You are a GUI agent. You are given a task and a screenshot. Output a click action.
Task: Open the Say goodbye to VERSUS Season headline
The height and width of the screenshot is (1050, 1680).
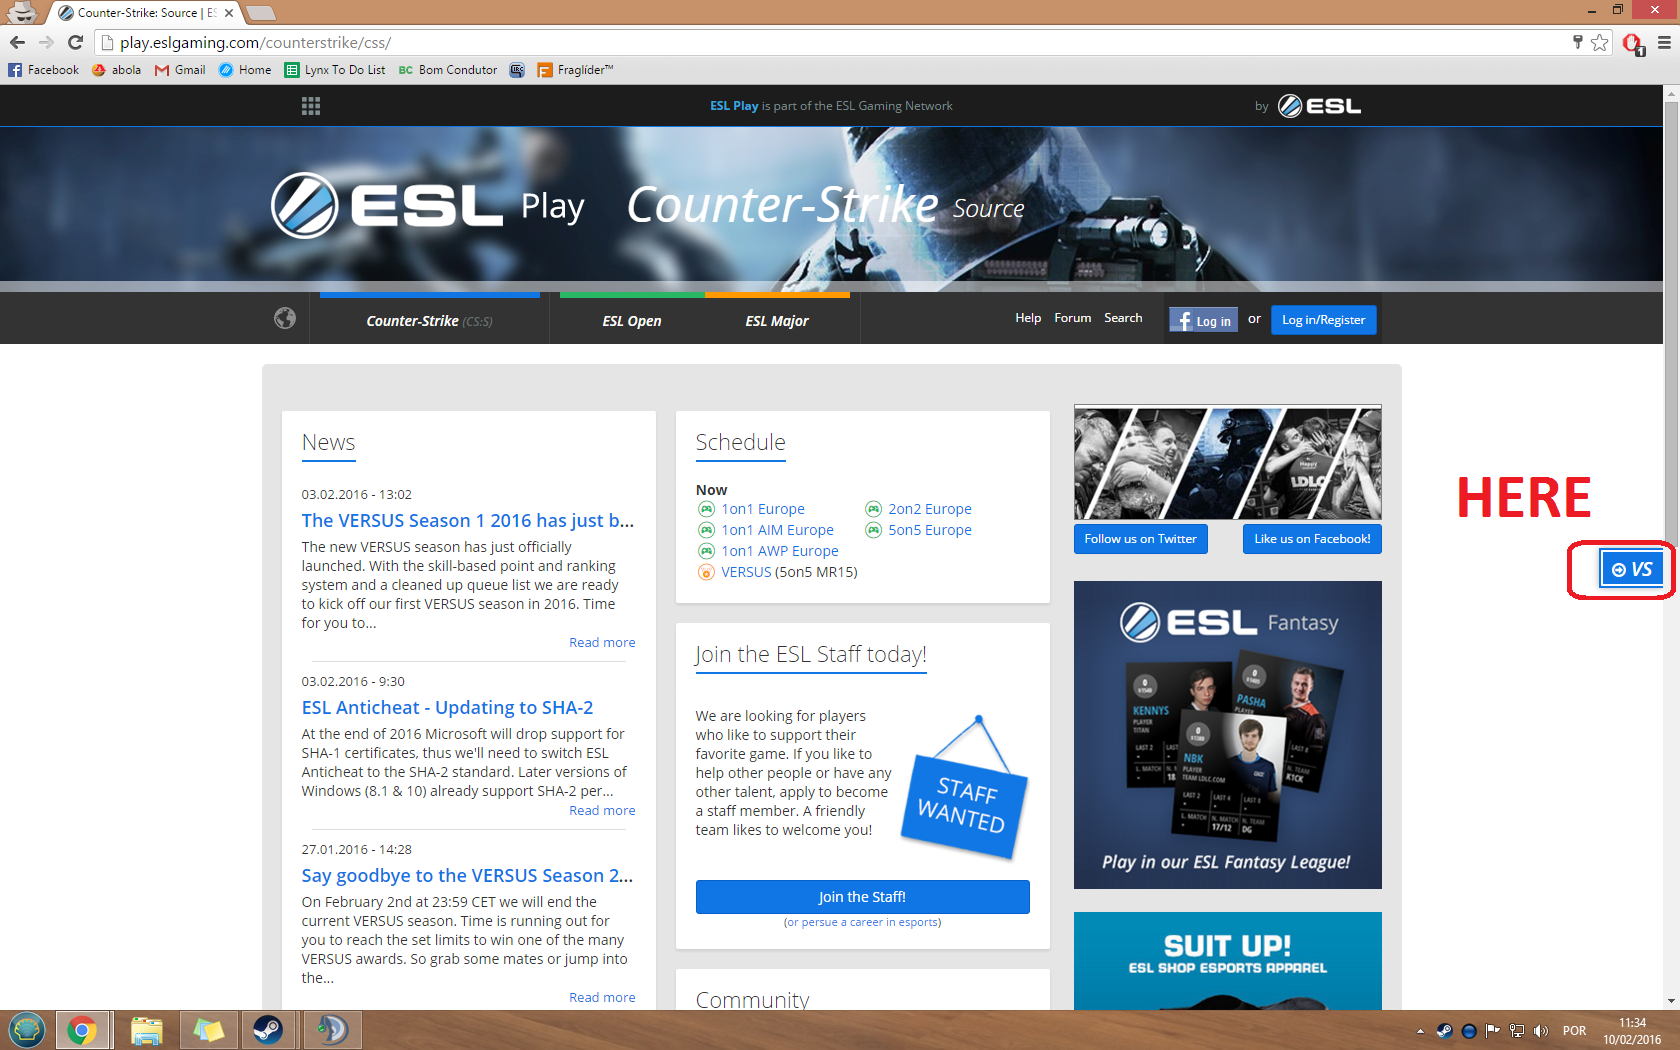tap(468, 875)
